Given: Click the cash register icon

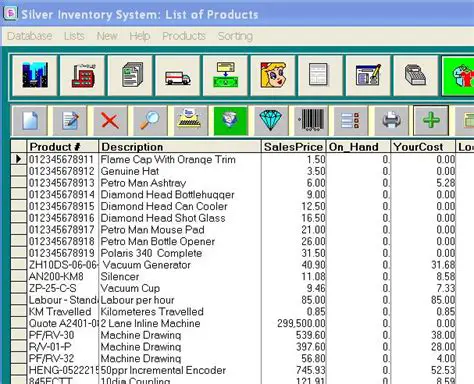Looking at the screenshot, I should pyautogui.click(x=416, y=76).
